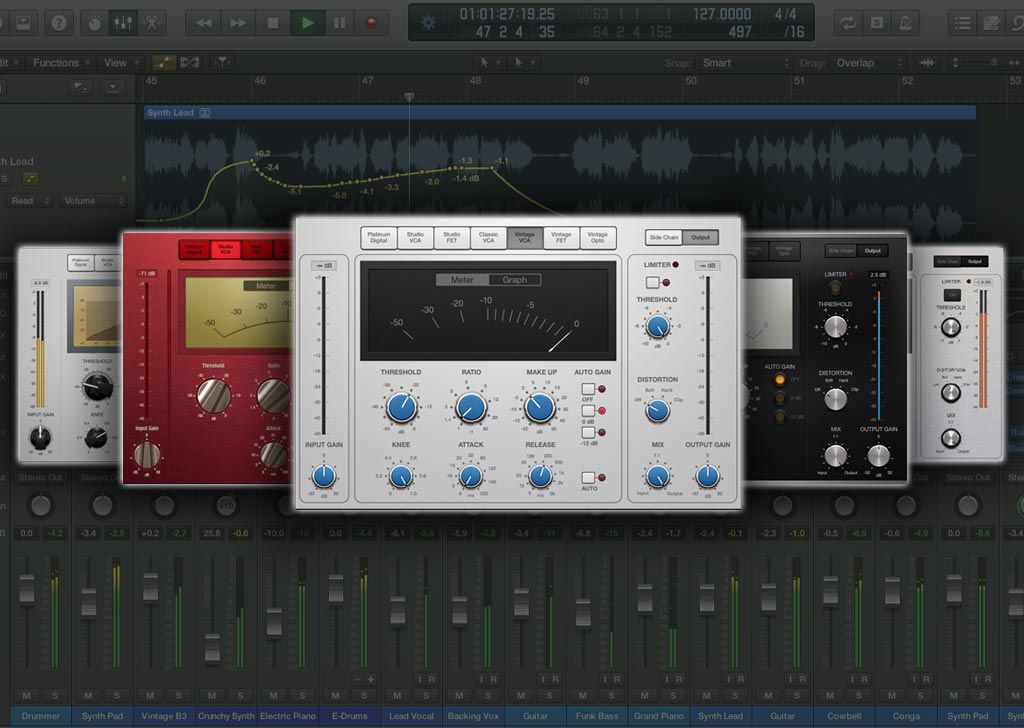
Task: Click the green Play button
Action: click(x=307, y=24)
